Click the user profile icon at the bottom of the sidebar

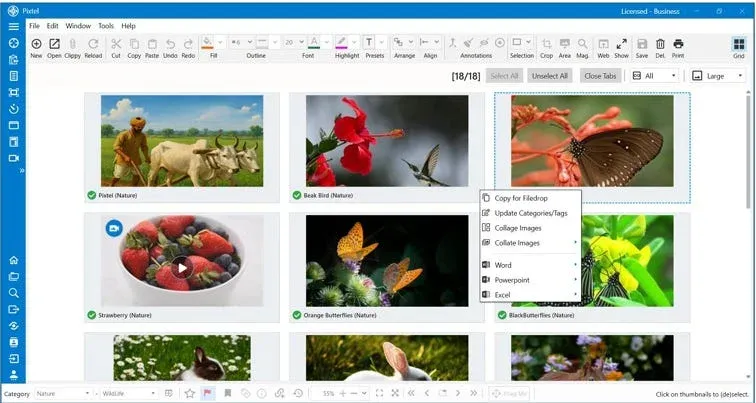pos(14,375)
